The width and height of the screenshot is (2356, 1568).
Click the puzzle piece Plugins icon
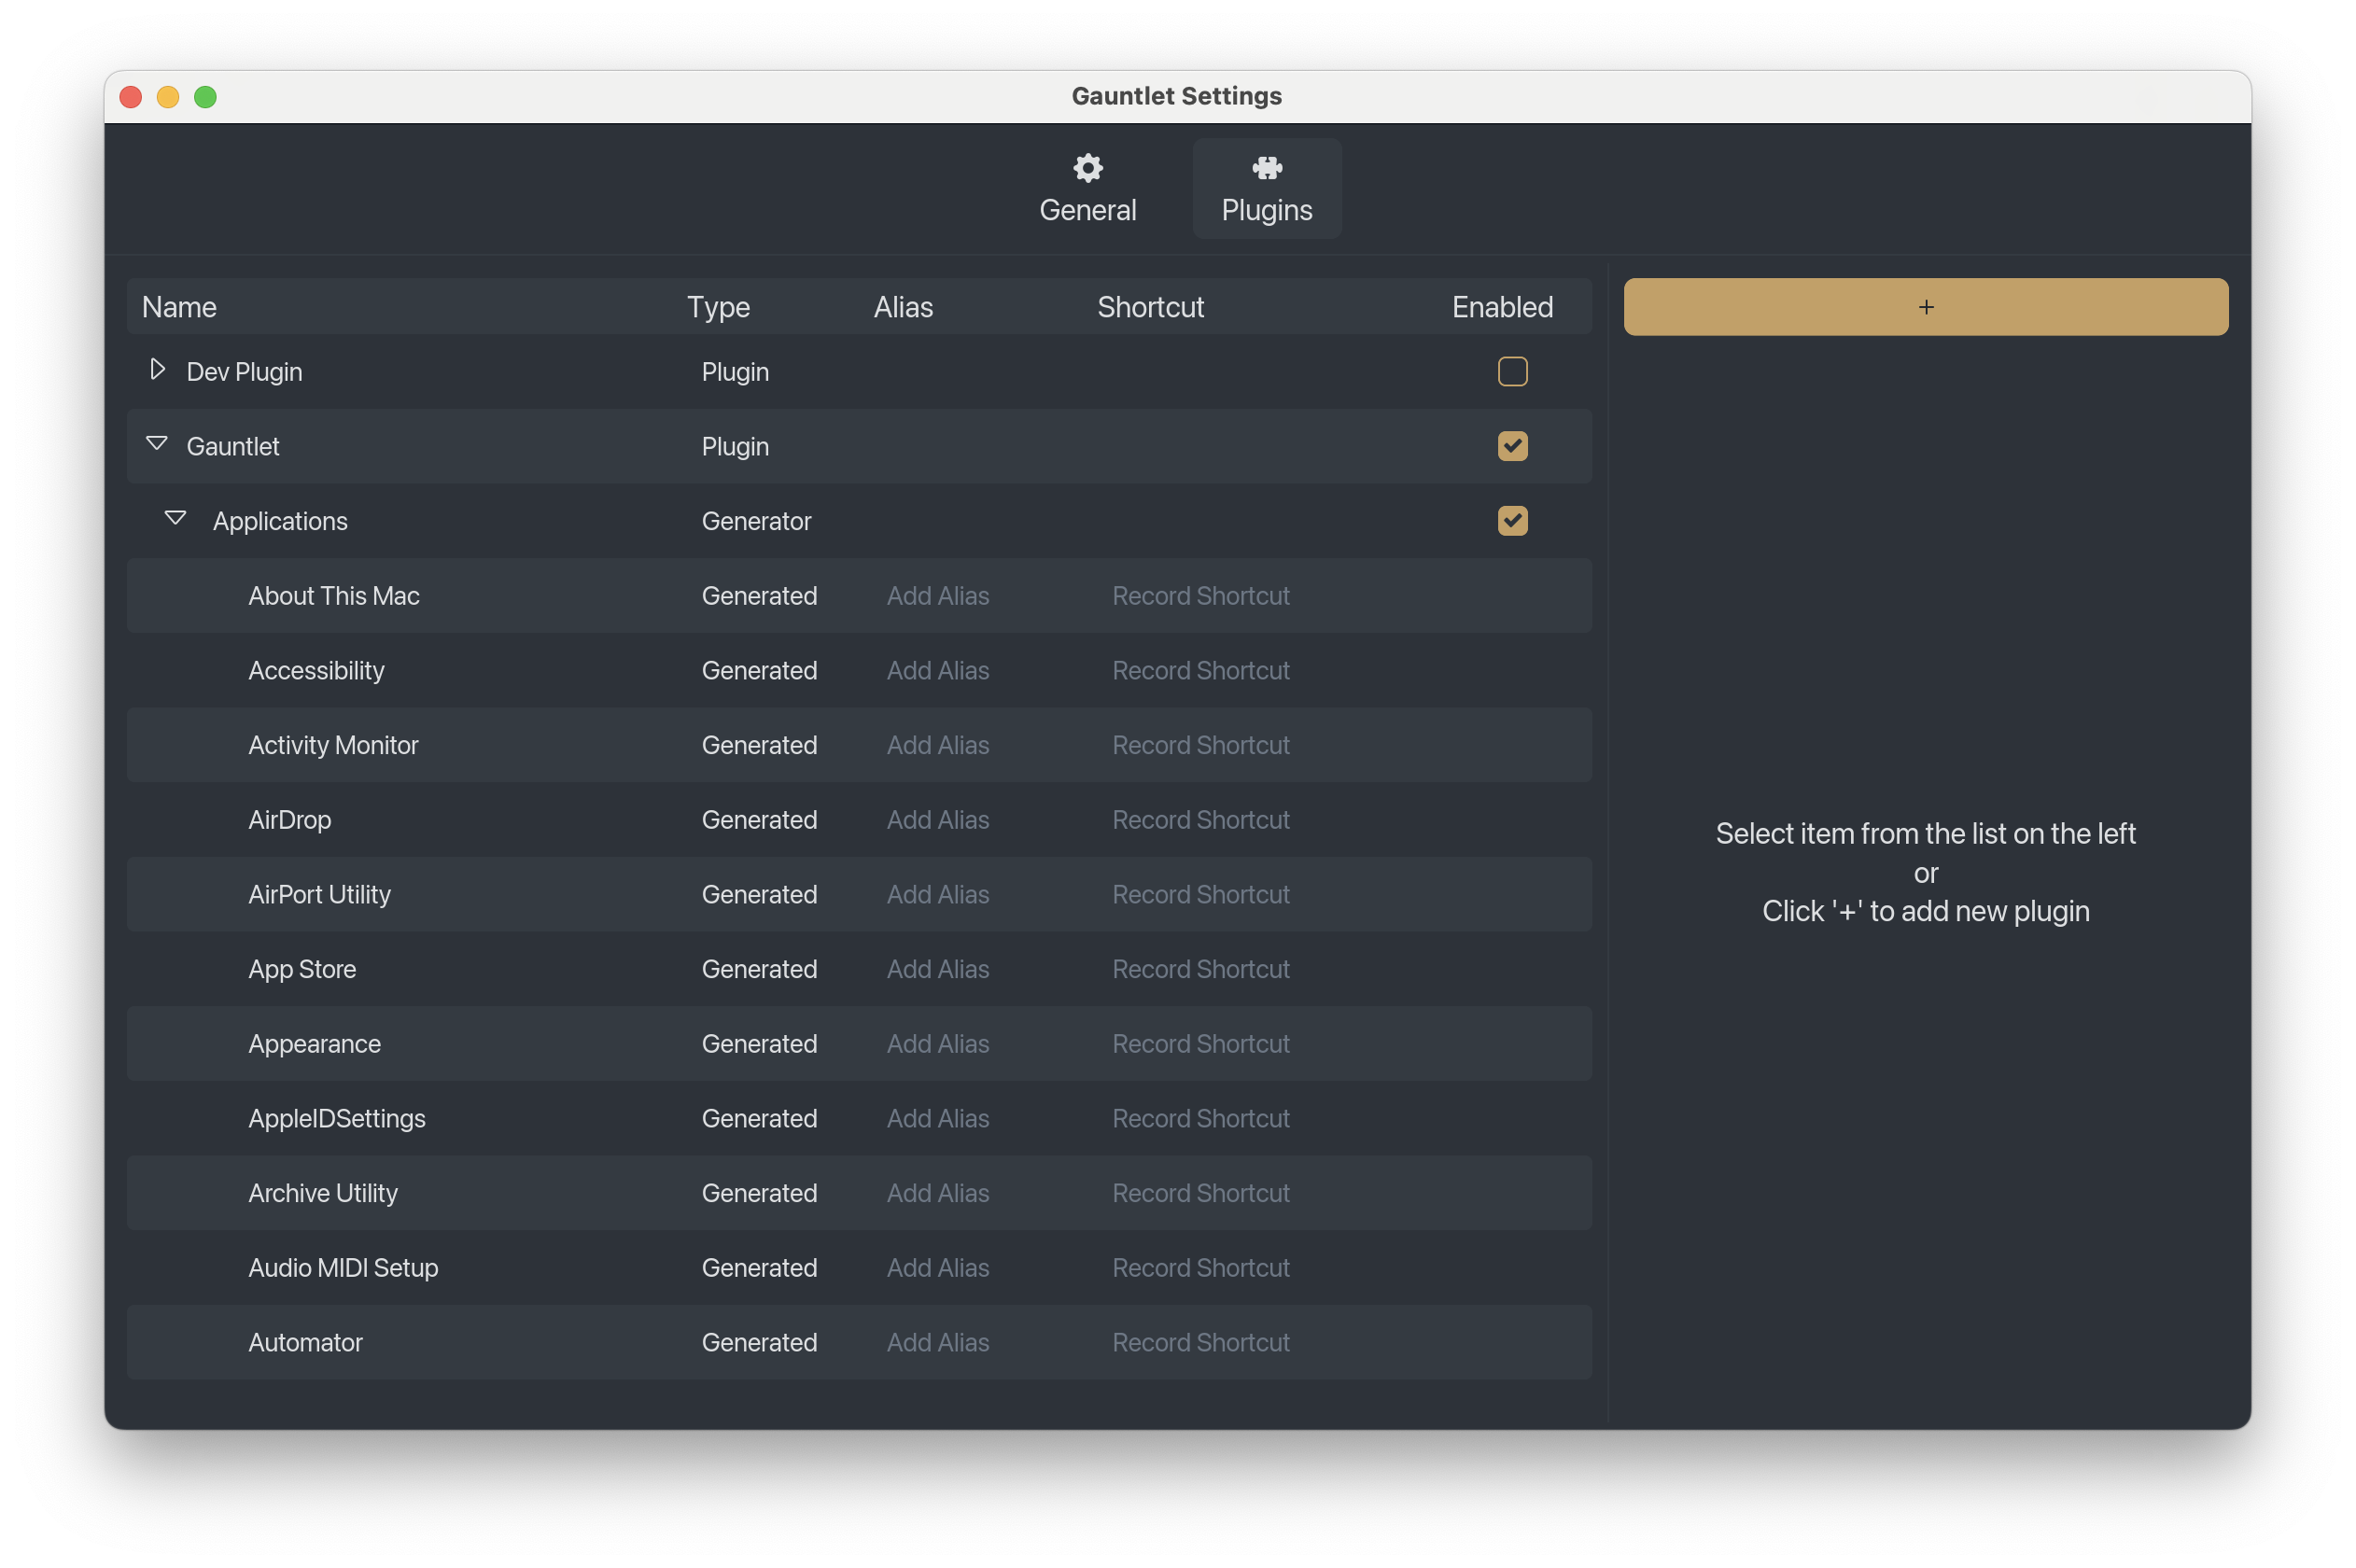(1266, 168)
